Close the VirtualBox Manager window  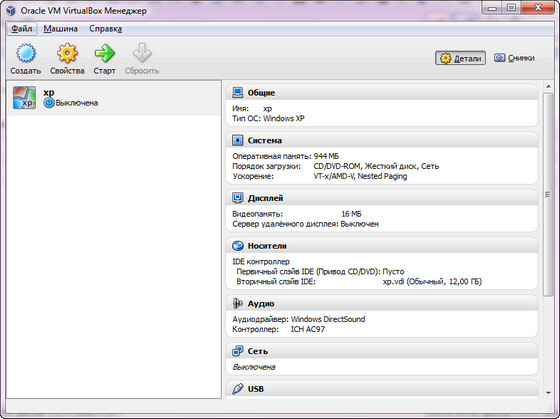click(538, 8)
